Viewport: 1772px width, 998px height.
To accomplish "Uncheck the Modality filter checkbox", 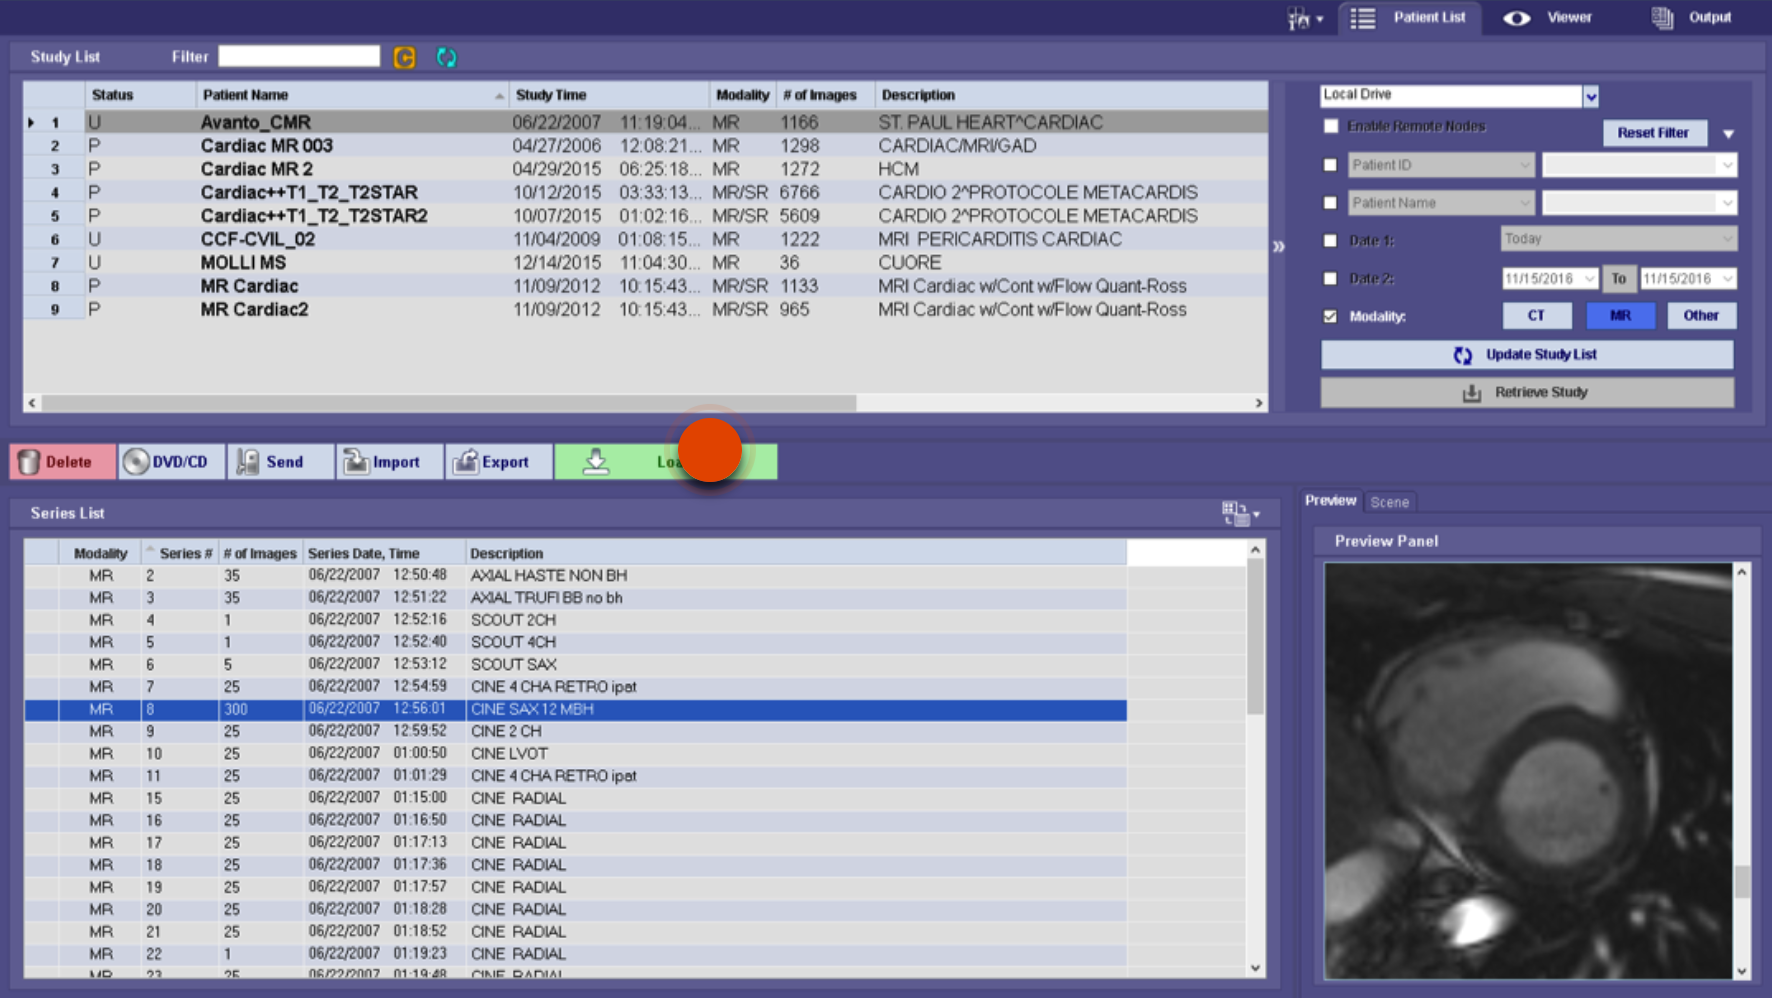I will coord(1330,315).
